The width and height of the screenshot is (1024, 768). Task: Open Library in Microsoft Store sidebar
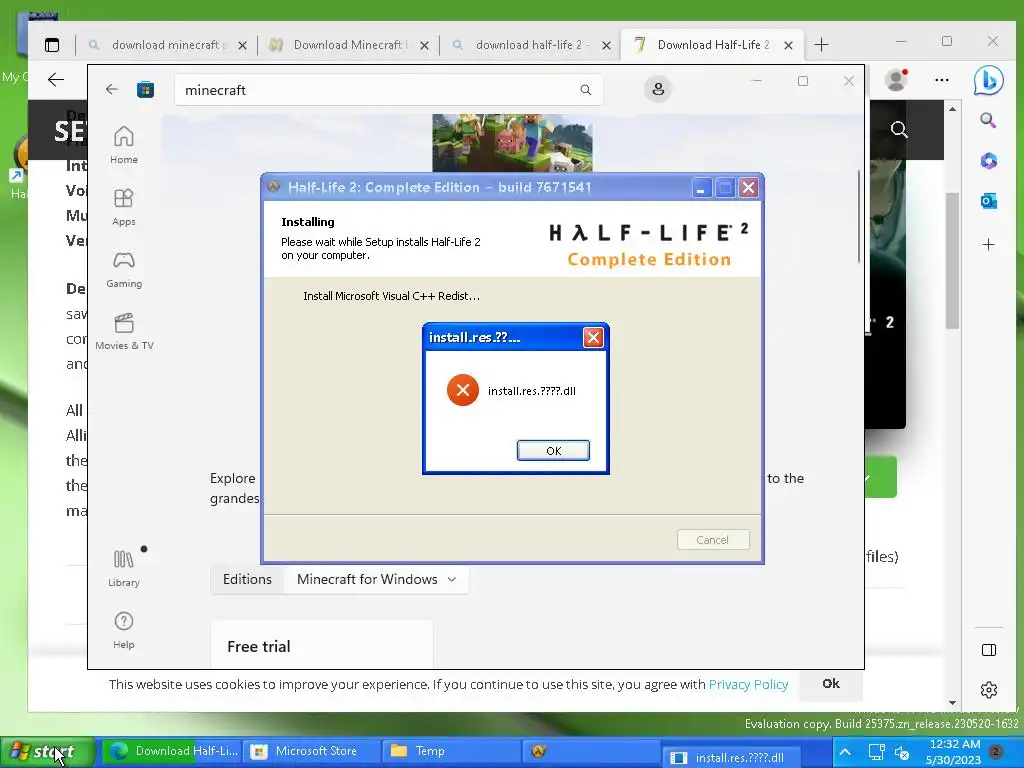123,568
